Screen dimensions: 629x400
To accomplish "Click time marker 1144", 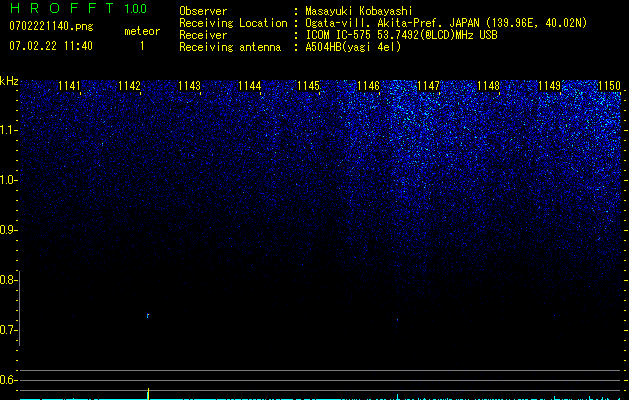I will click(x=250, y=86).
